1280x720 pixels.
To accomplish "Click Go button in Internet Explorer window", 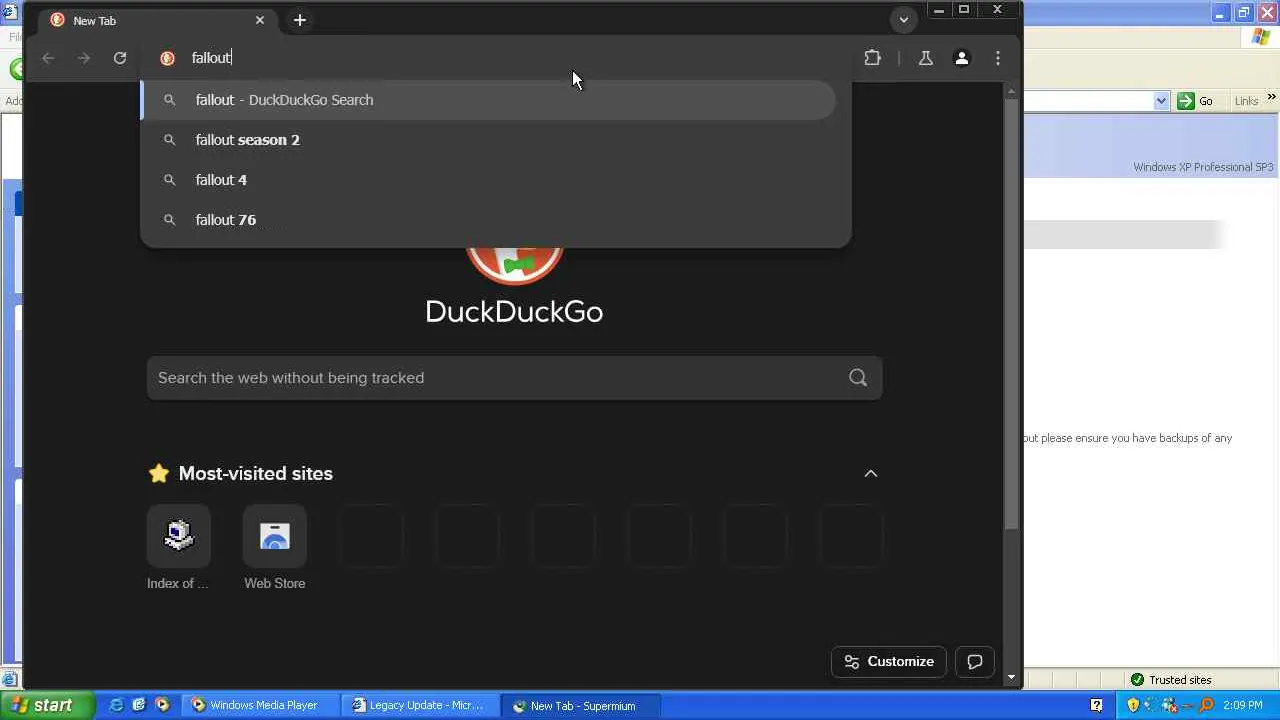I will (1196, 101).
